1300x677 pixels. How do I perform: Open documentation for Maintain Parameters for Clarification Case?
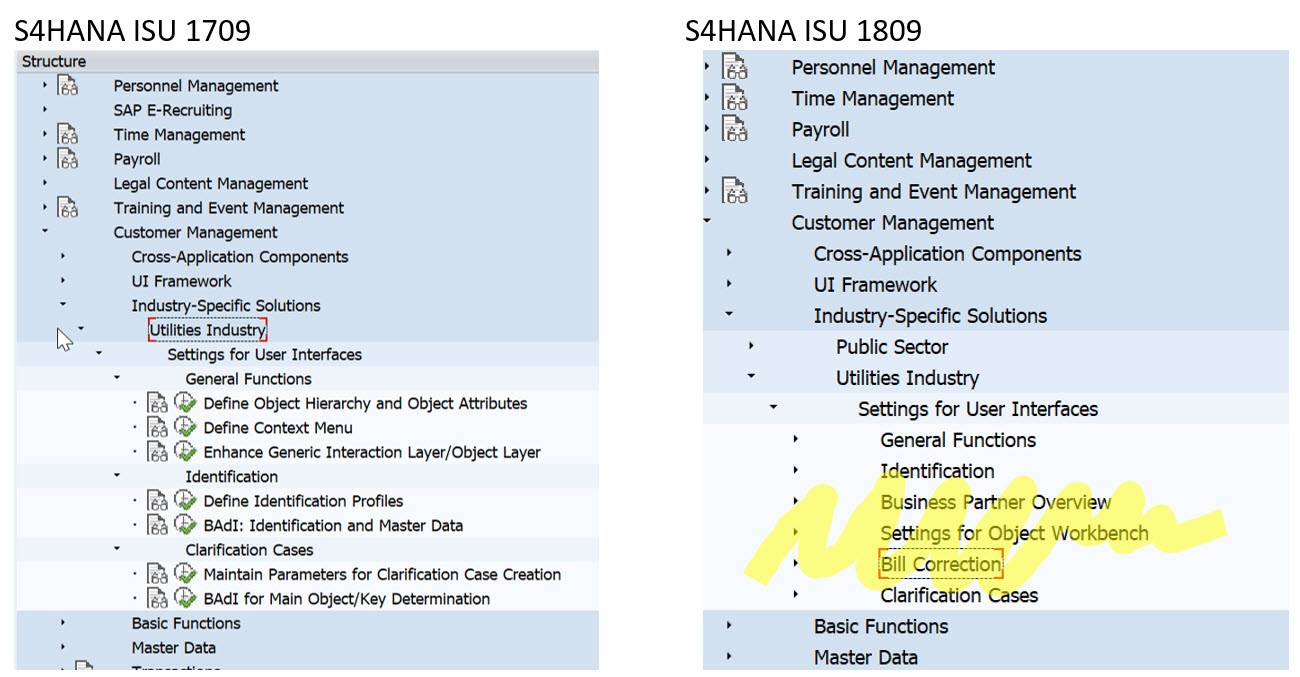158,574
